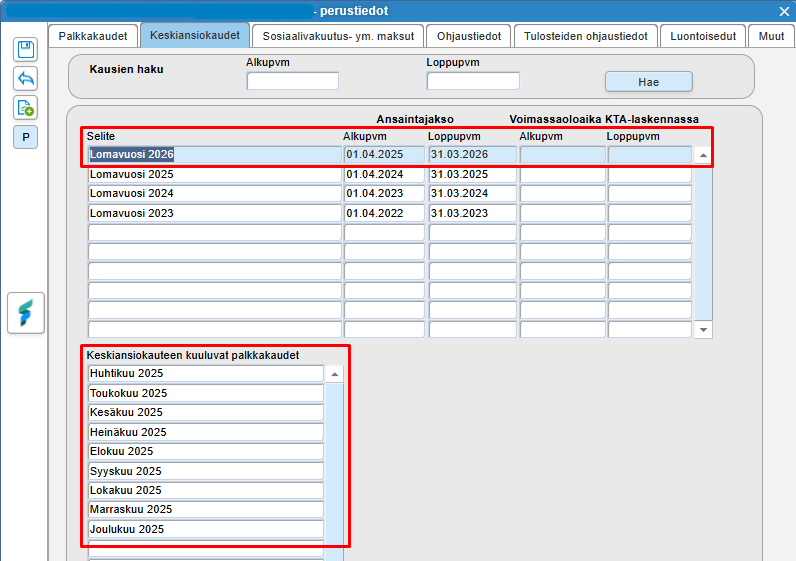Click the Loppupvm search input field

click(x=472, y=81)
